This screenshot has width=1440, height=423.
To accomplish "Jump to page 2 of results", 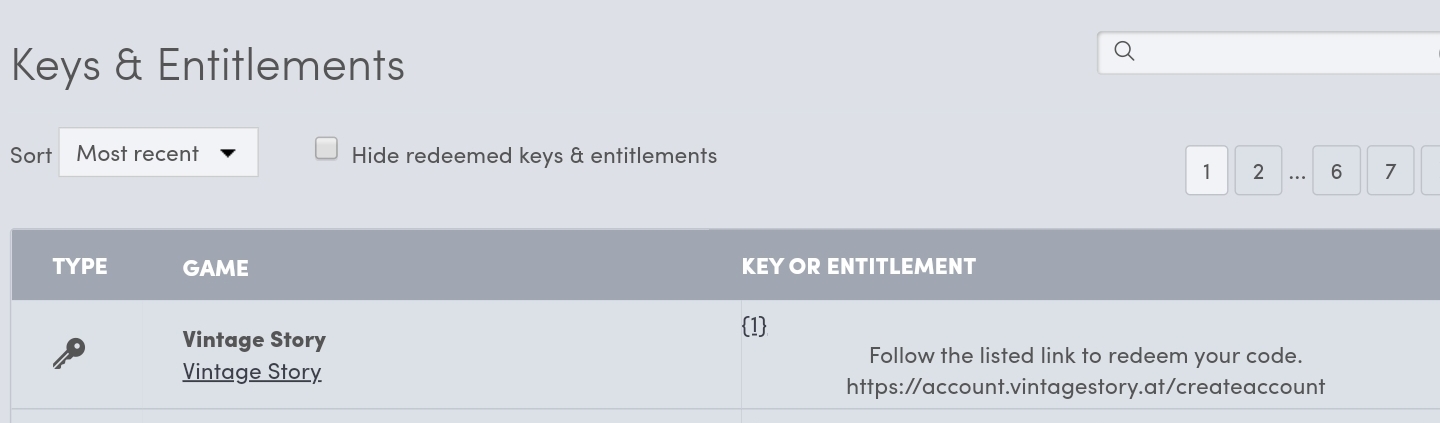I will [1258, 171].
